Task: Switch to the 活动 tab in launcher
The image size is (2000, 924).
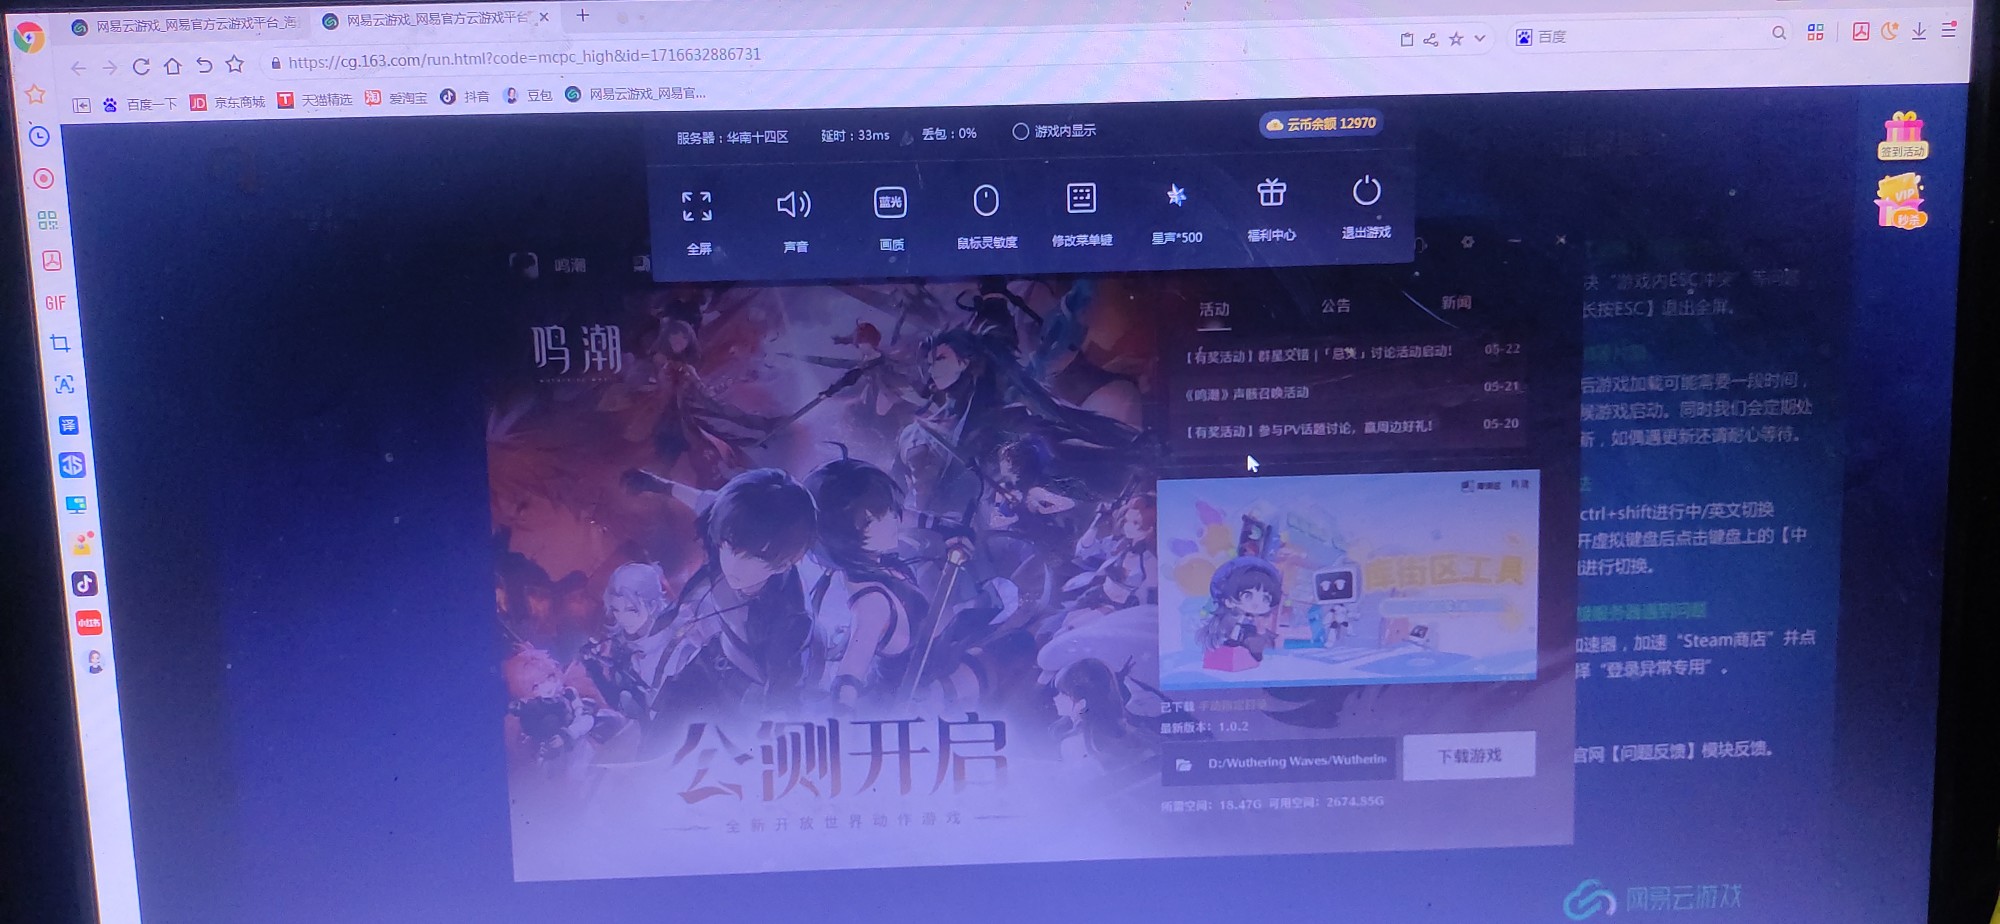Action: [x=1214, y=309]
